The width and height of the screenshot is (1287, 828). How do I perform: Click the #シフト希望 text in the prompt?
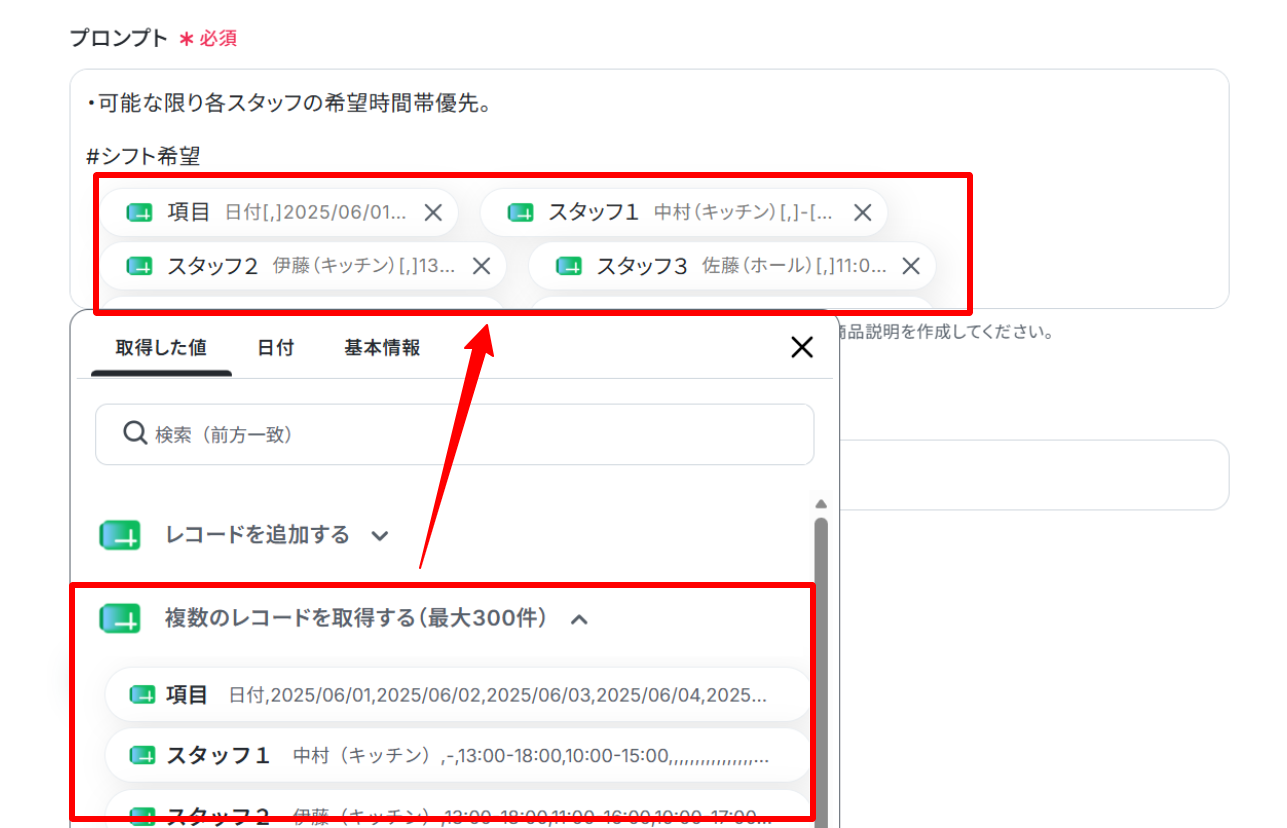(x=143, y=156)
